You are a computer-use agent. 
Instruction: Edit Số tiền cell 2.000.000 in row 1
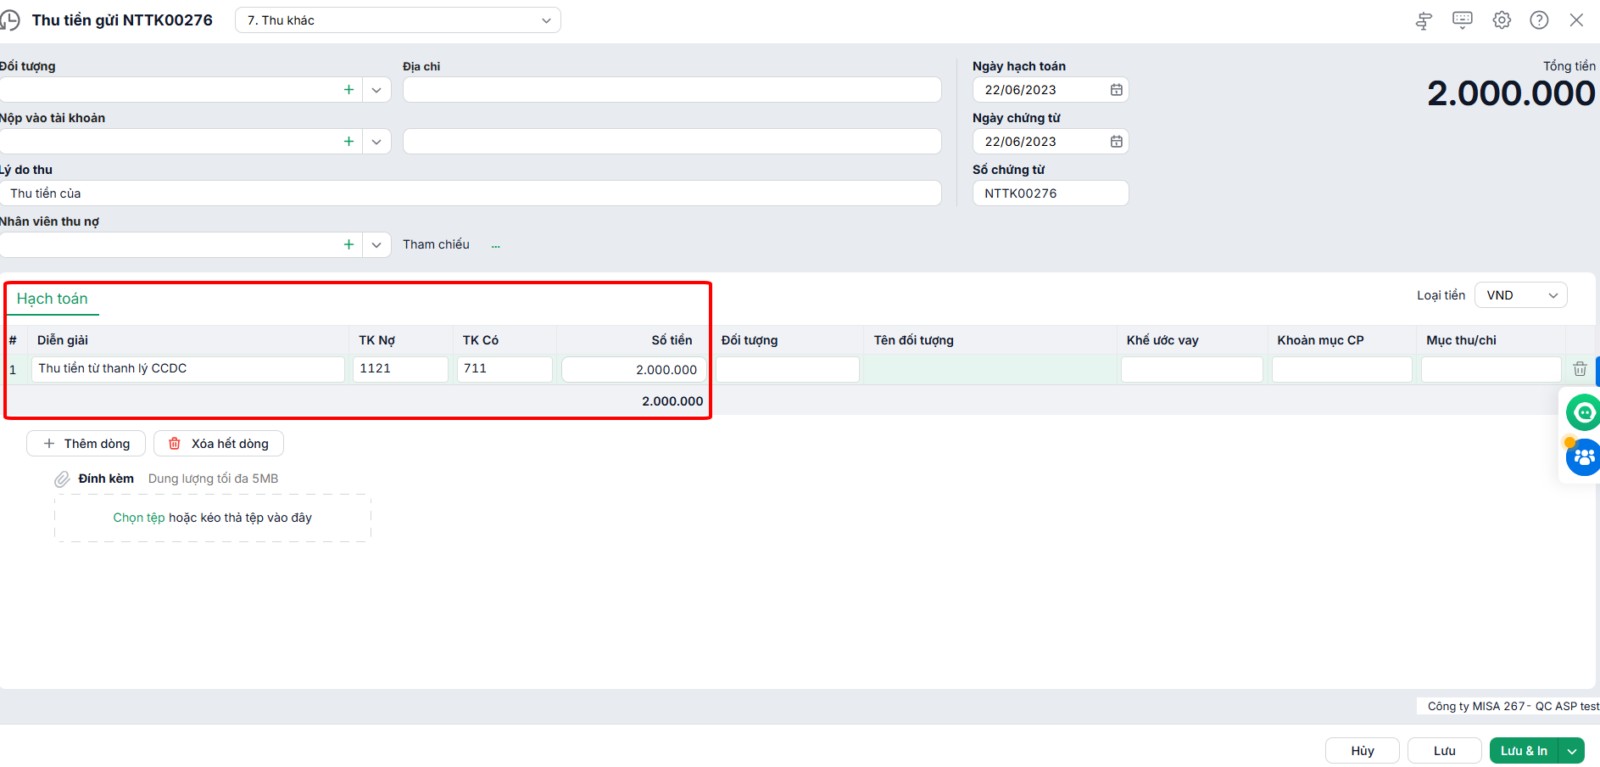(634, 370)
